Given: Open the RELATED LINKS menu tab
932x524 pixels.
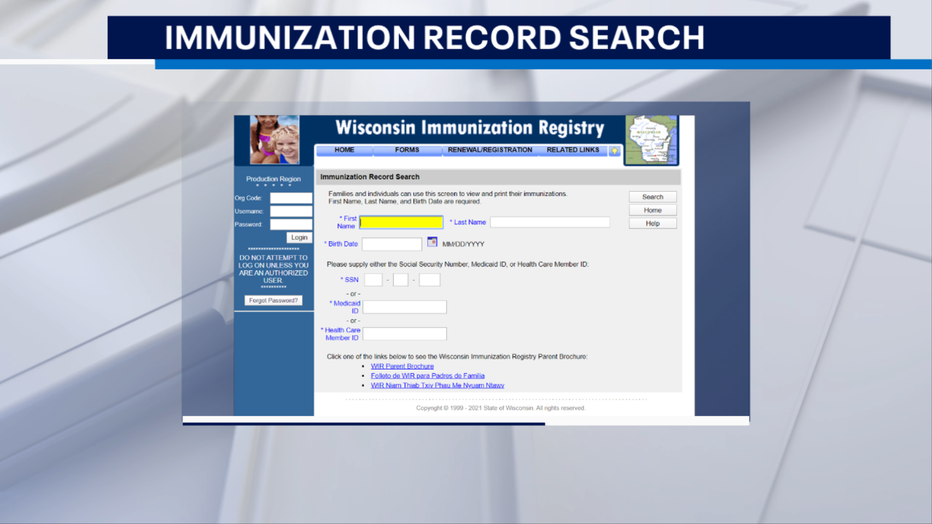Looking at the screenshot, I should click(x=573, y=150).
